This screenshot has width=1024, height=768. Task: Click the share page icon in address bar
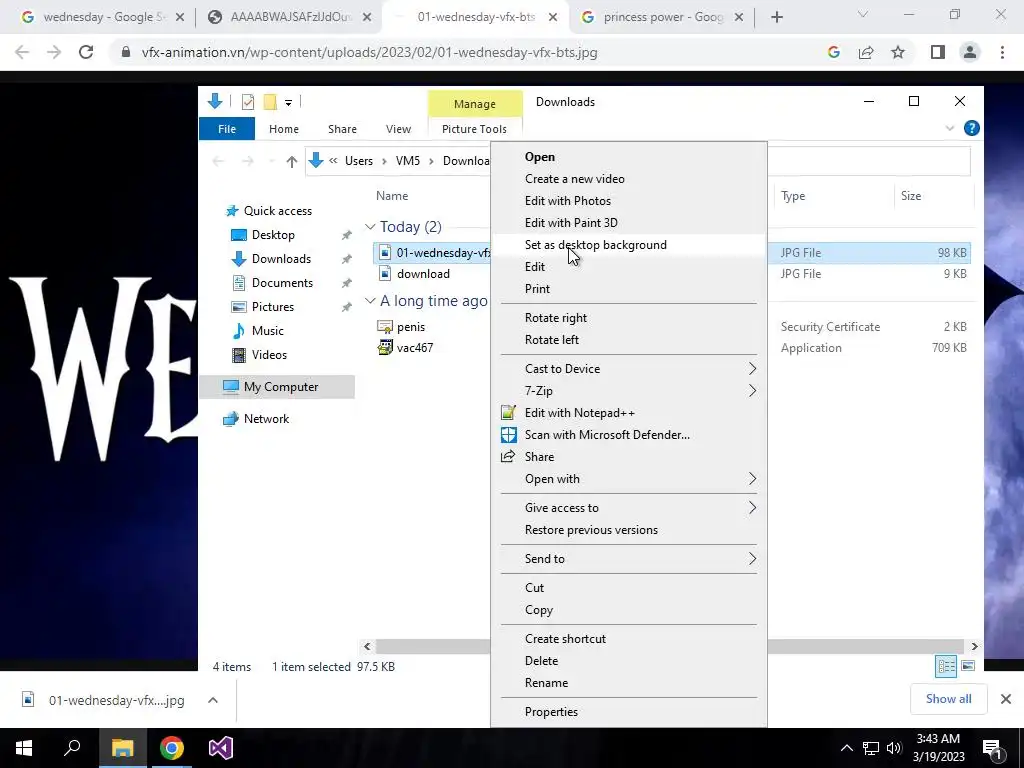866,52
